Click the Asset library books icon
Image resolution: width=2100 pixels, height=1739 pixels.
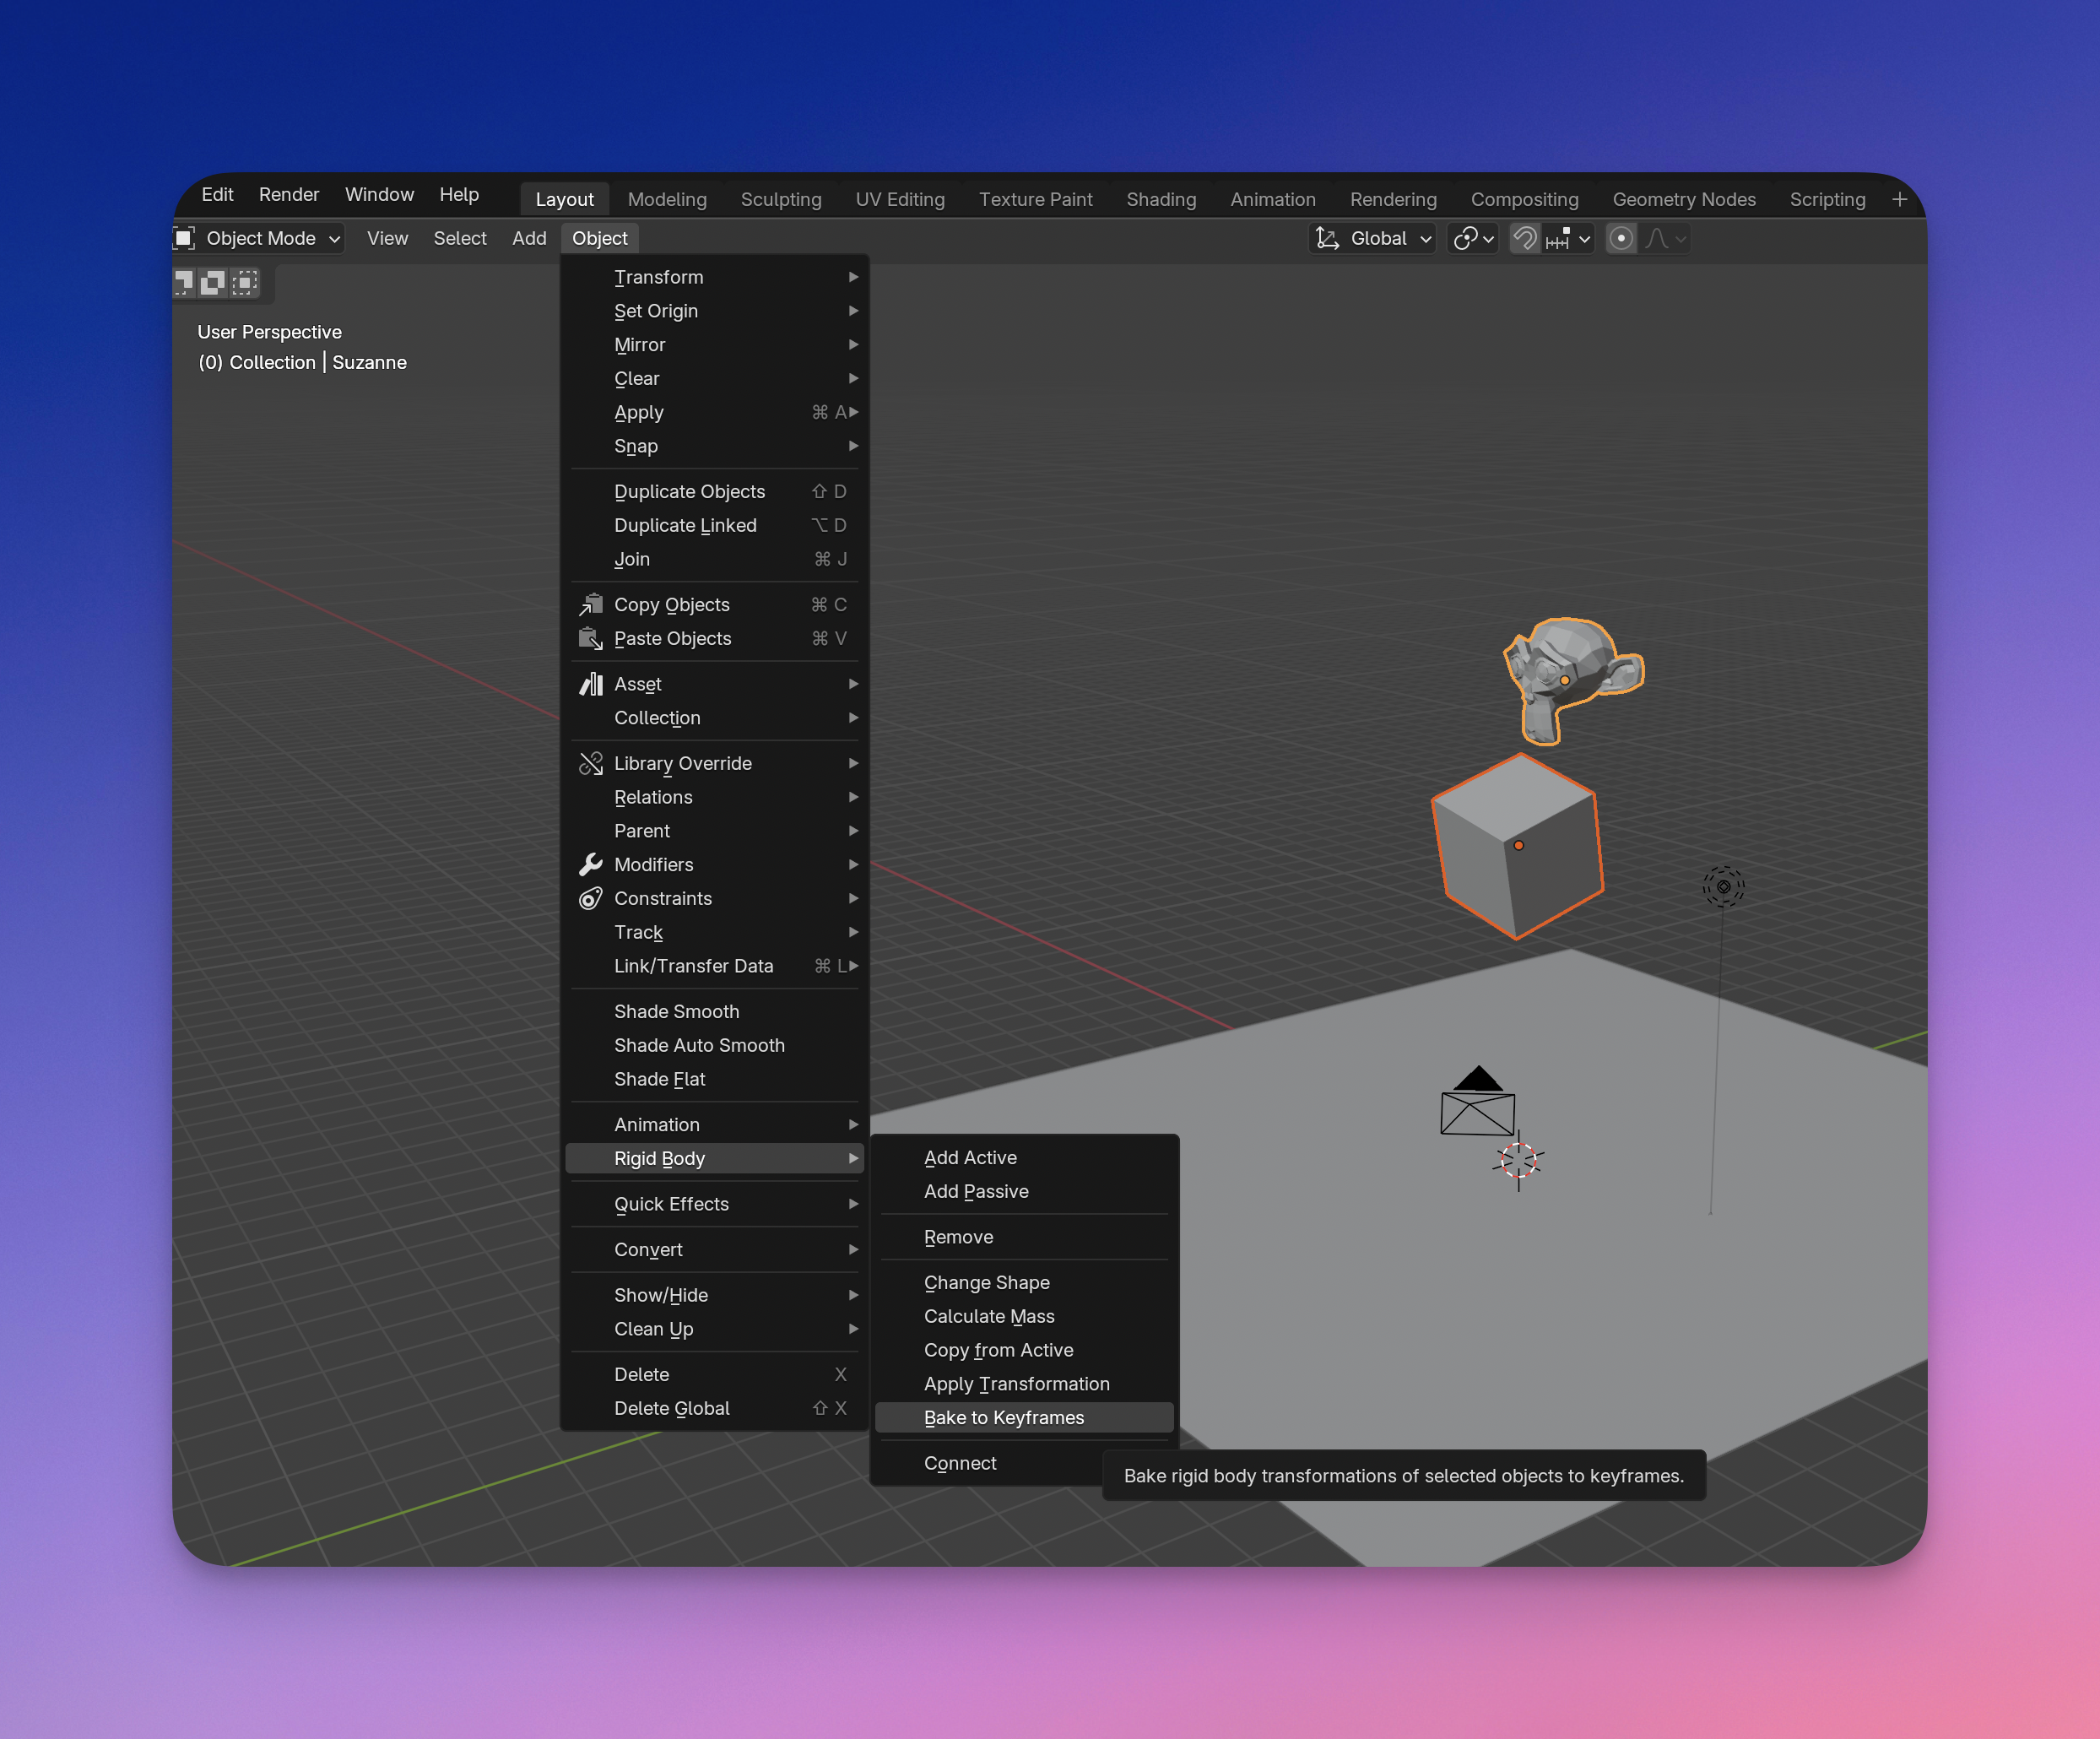[x=591, y=684]
